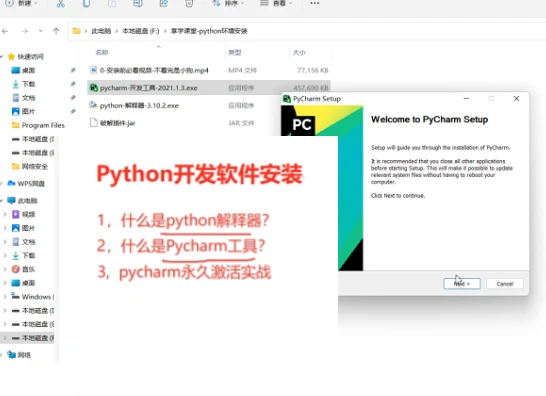Open 视频 under 此电脑
The height and width of the screenshot is (396, 546).
tap(29, 214)
